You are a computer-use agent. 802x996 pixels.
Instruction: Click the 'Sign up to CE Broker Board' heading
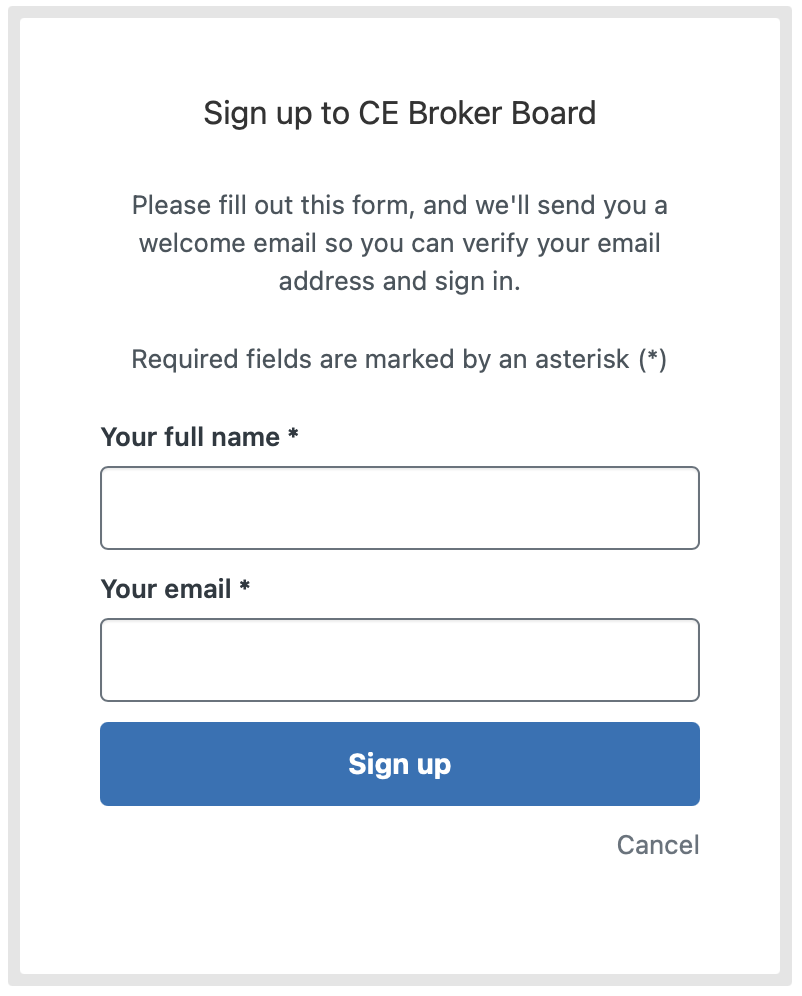click(x=399, y=114)
